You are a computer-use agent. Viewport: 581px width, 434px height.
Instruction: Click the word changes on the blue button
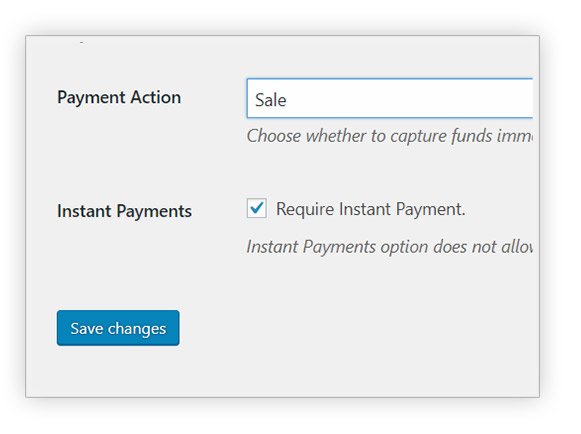[x=137, y=329]
